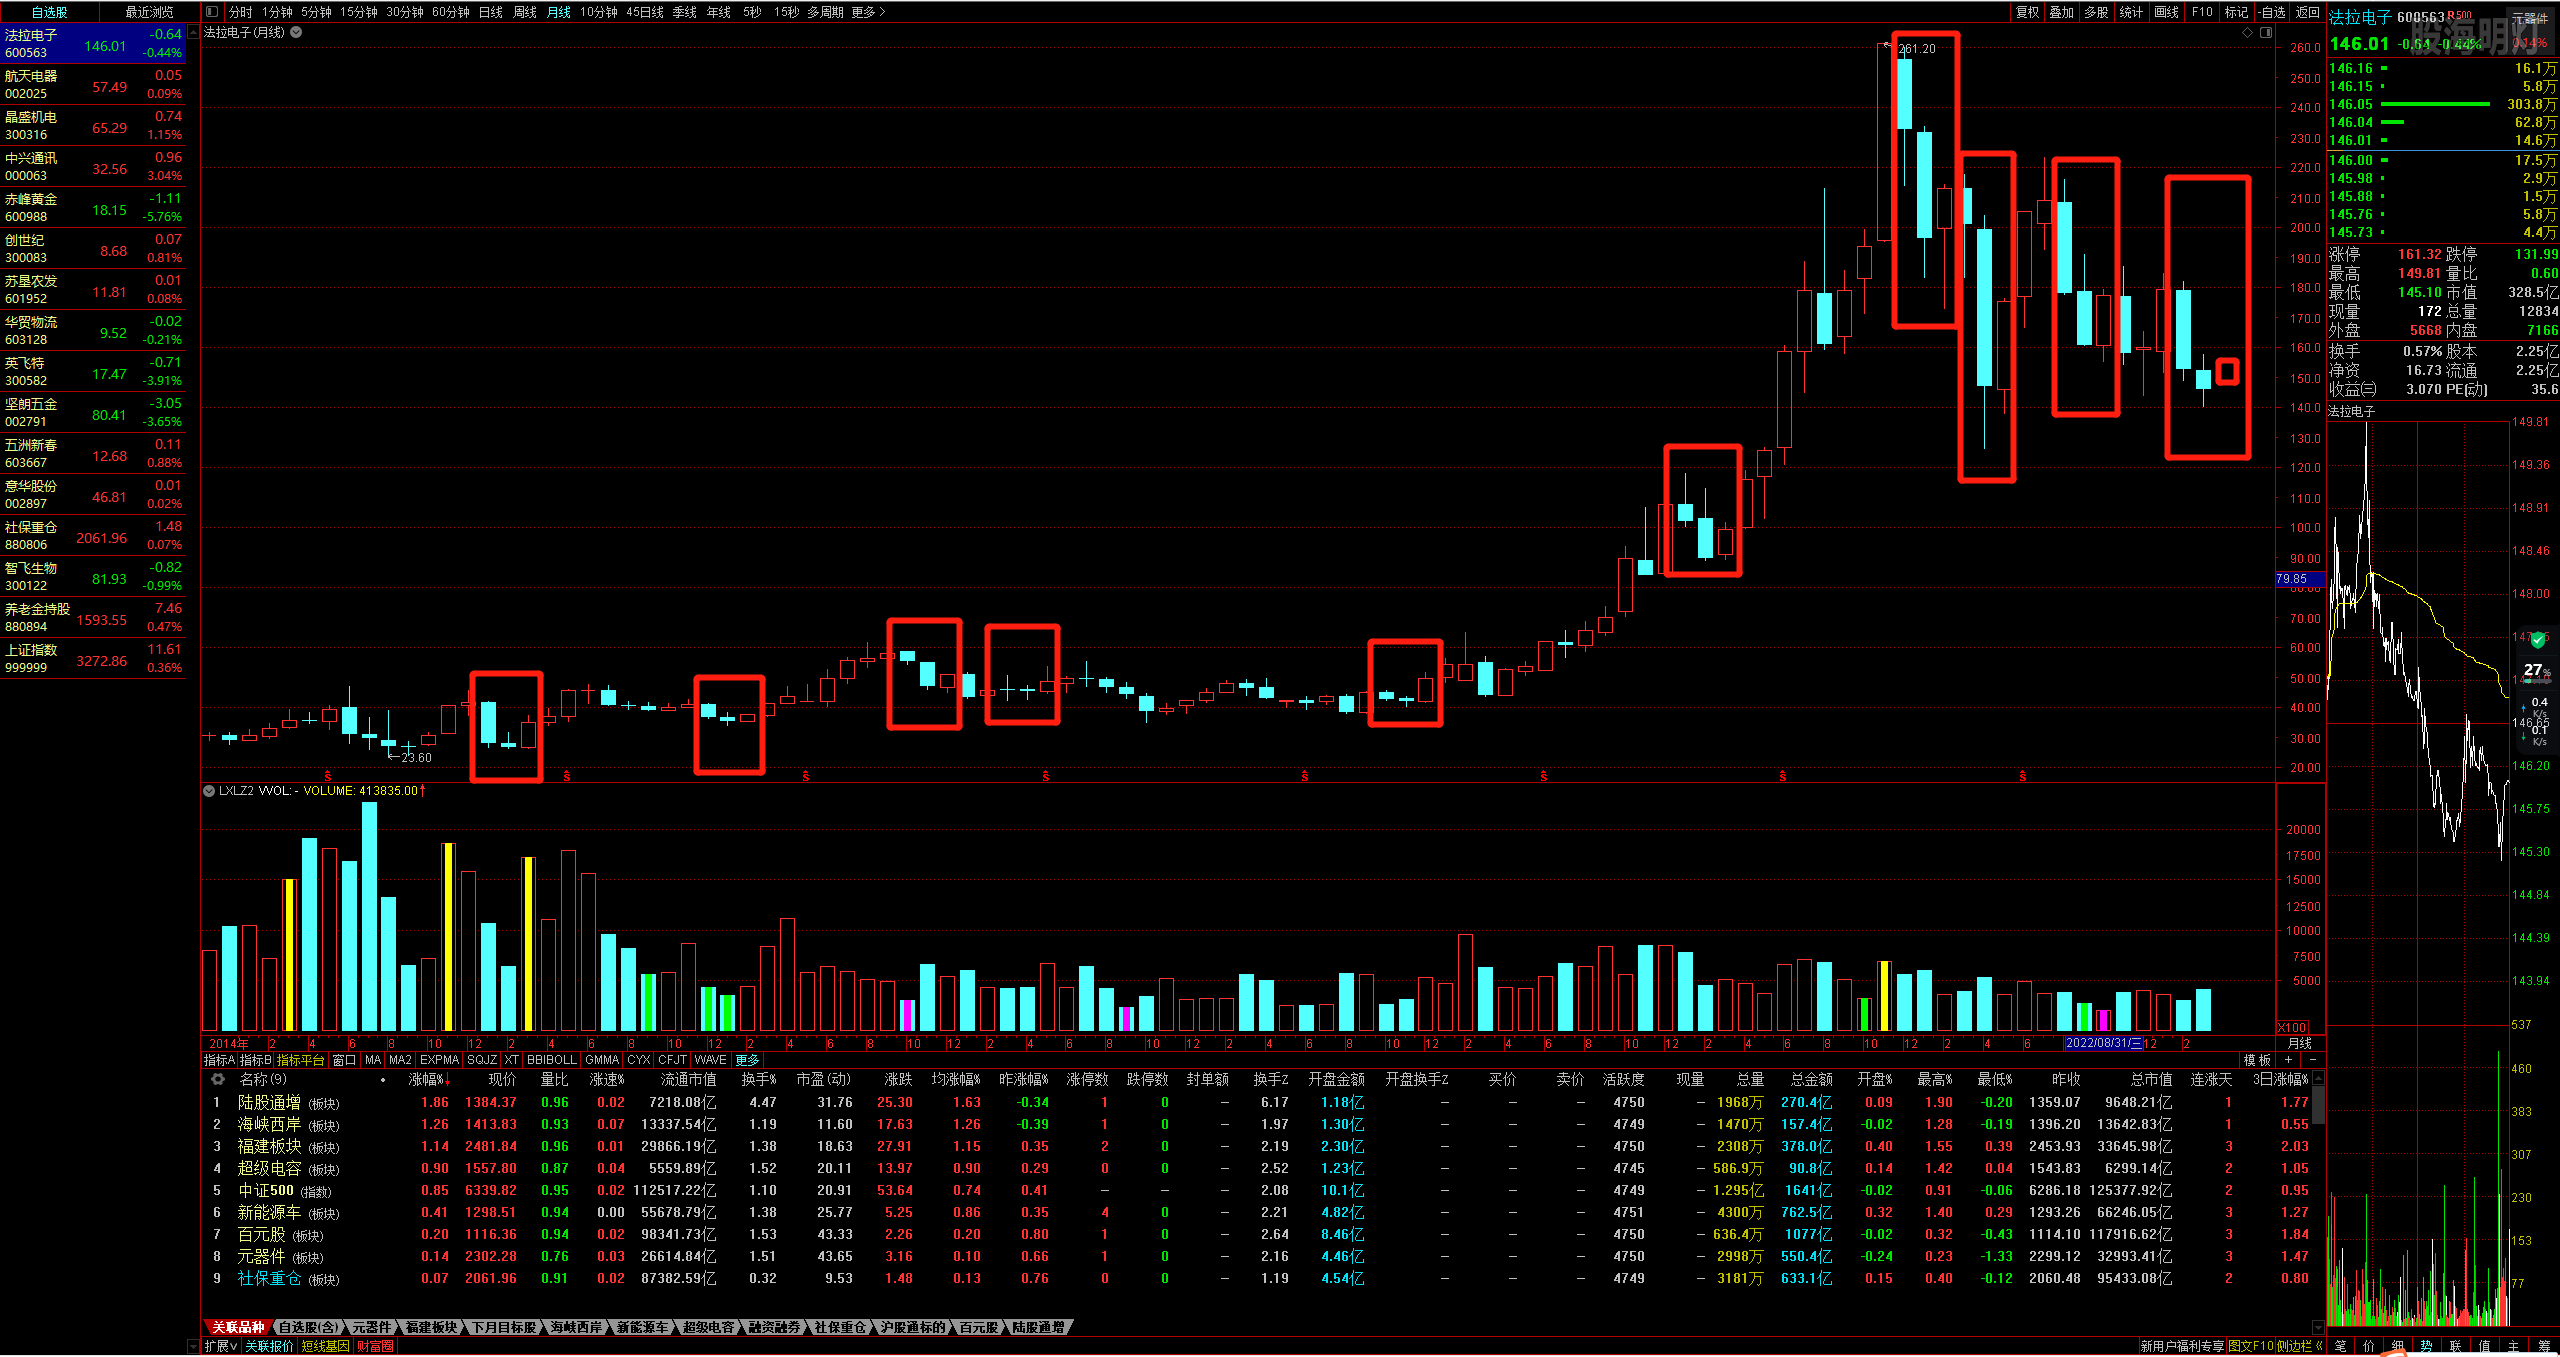2560x1357 pixels.
Task: Click the 元器件 sector tag beside 600563
Action: point(2528,17)
